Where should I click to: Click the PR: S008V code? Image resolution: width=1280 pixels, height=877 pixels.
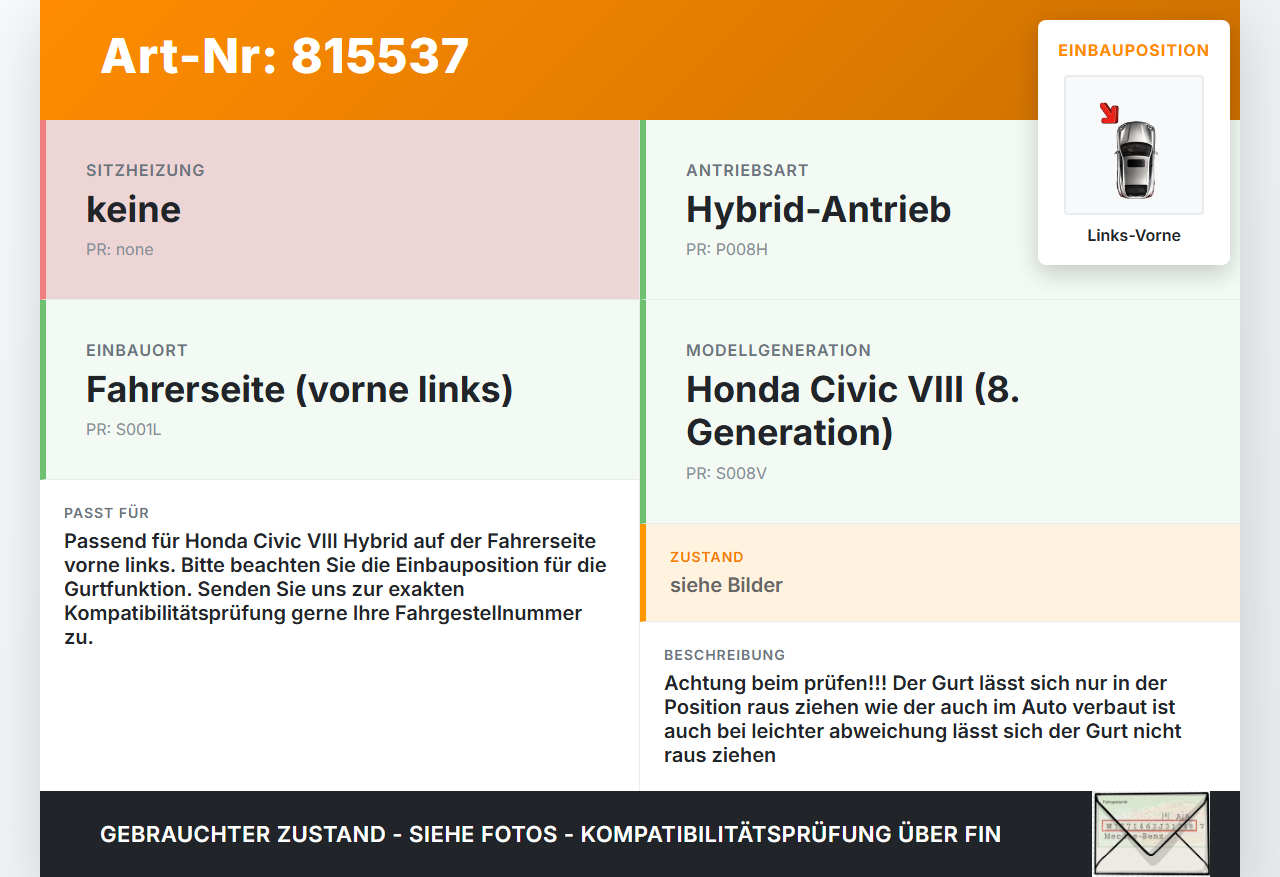(726, 473)
